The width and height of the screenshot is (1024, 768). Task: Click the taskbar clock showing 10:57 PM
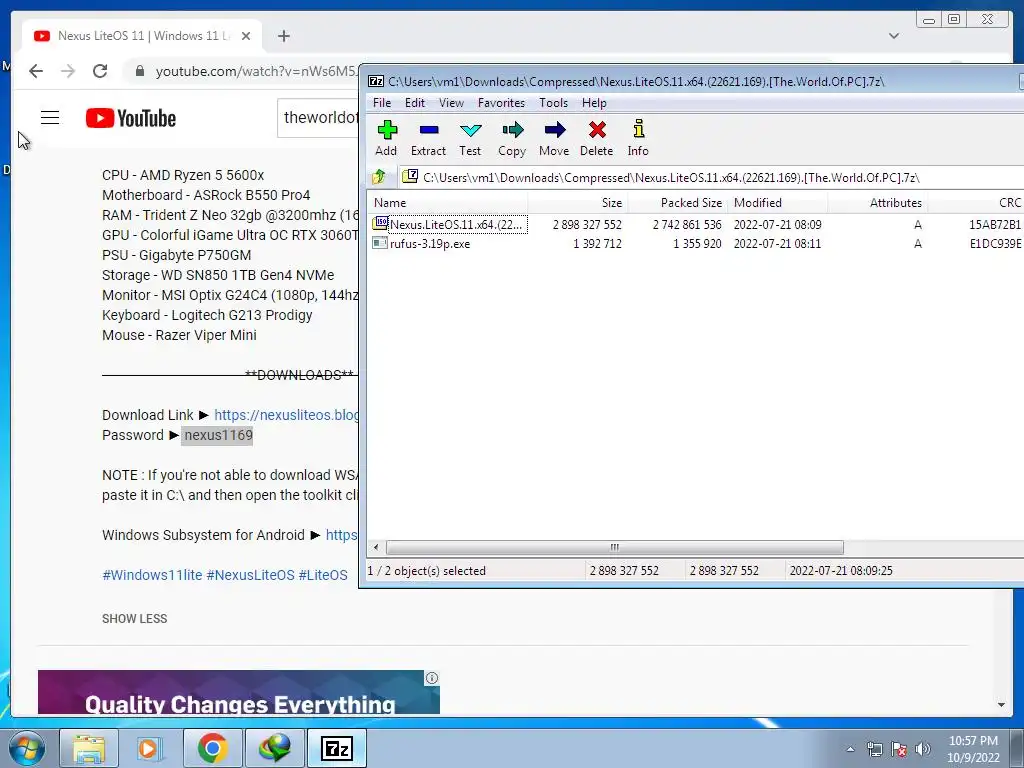tap(973, 749)
